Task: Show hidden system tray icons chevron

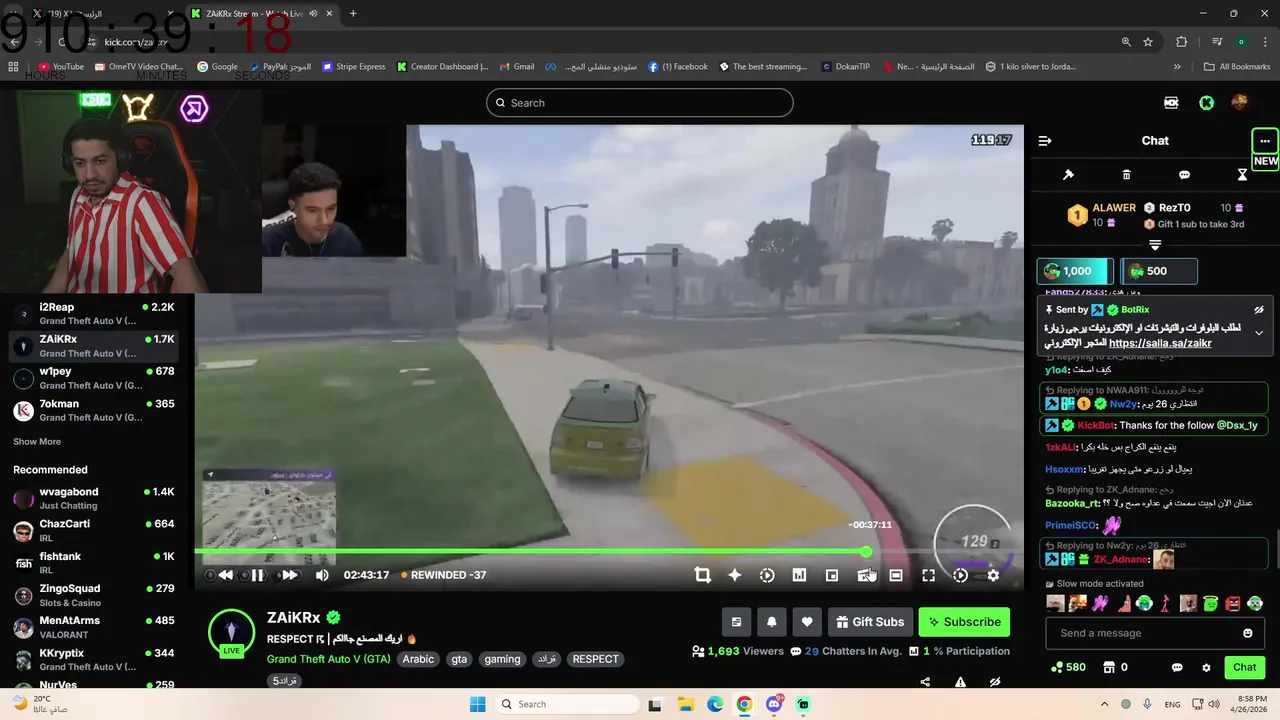Action: click(x=1104, y=704)
